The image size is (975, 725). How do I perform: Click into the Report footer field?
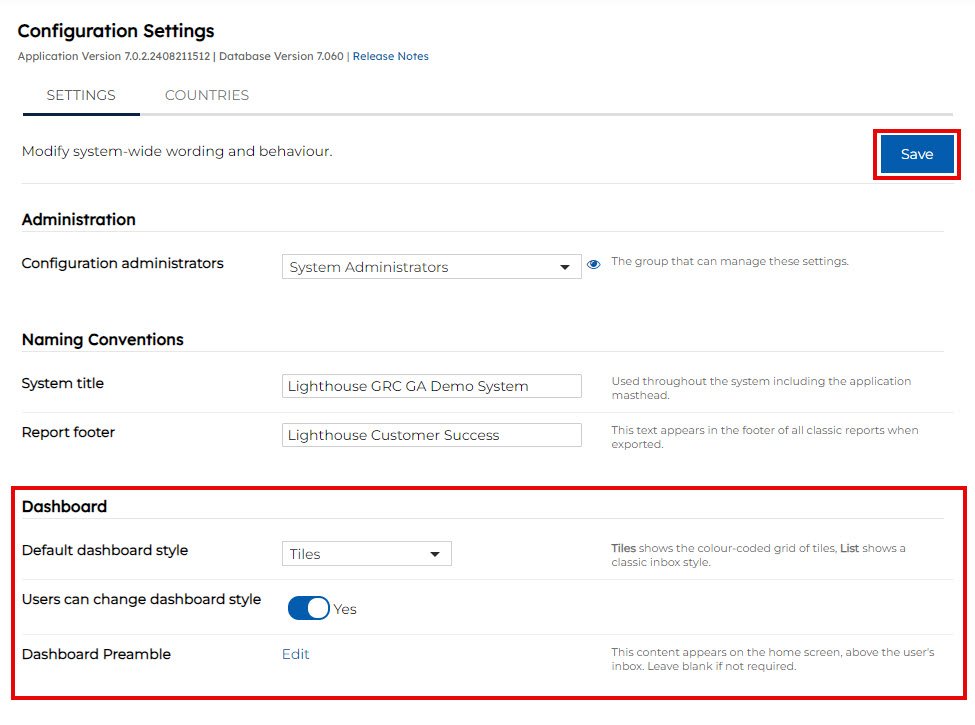(x=431, y=435)
